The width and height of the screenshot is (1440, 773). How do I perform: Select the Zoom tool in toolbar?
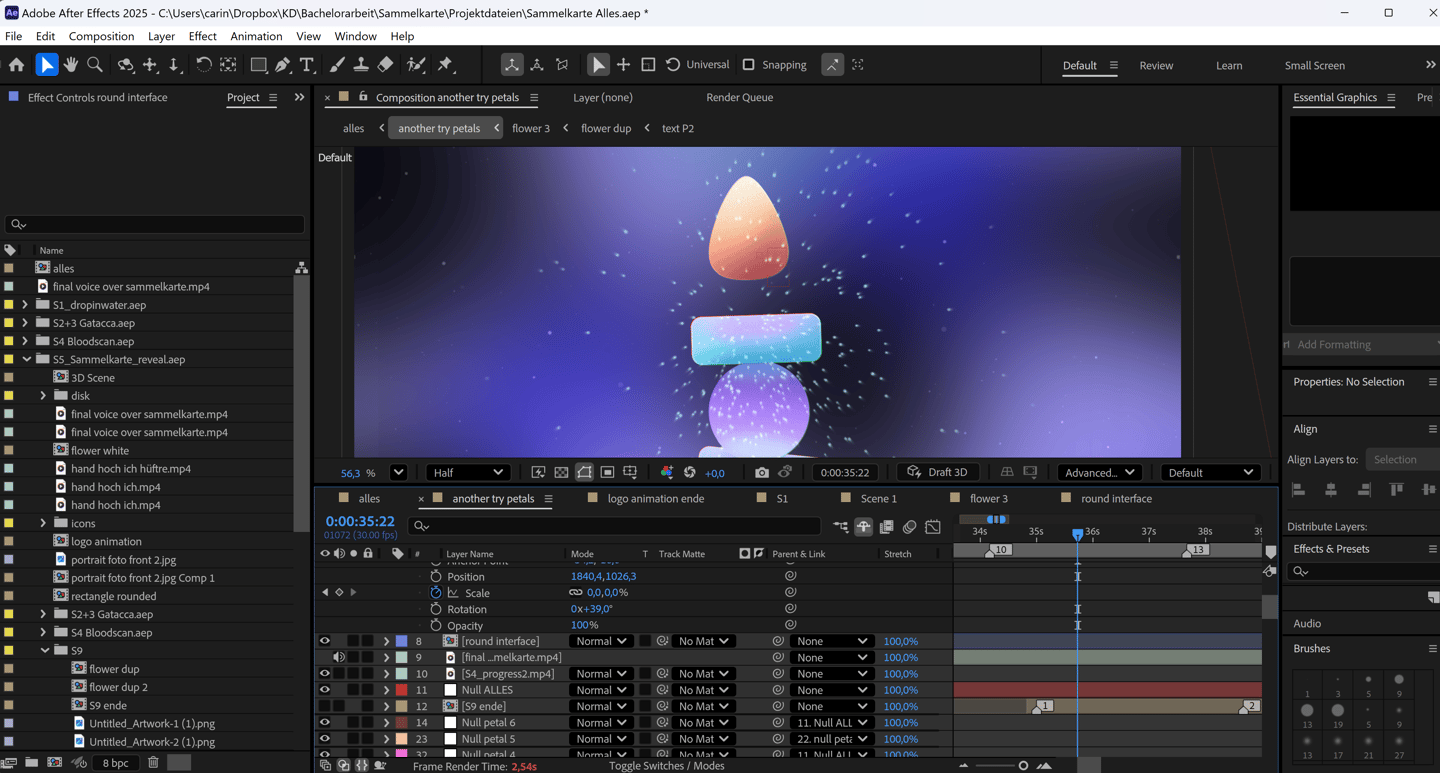tap(95, 65)
